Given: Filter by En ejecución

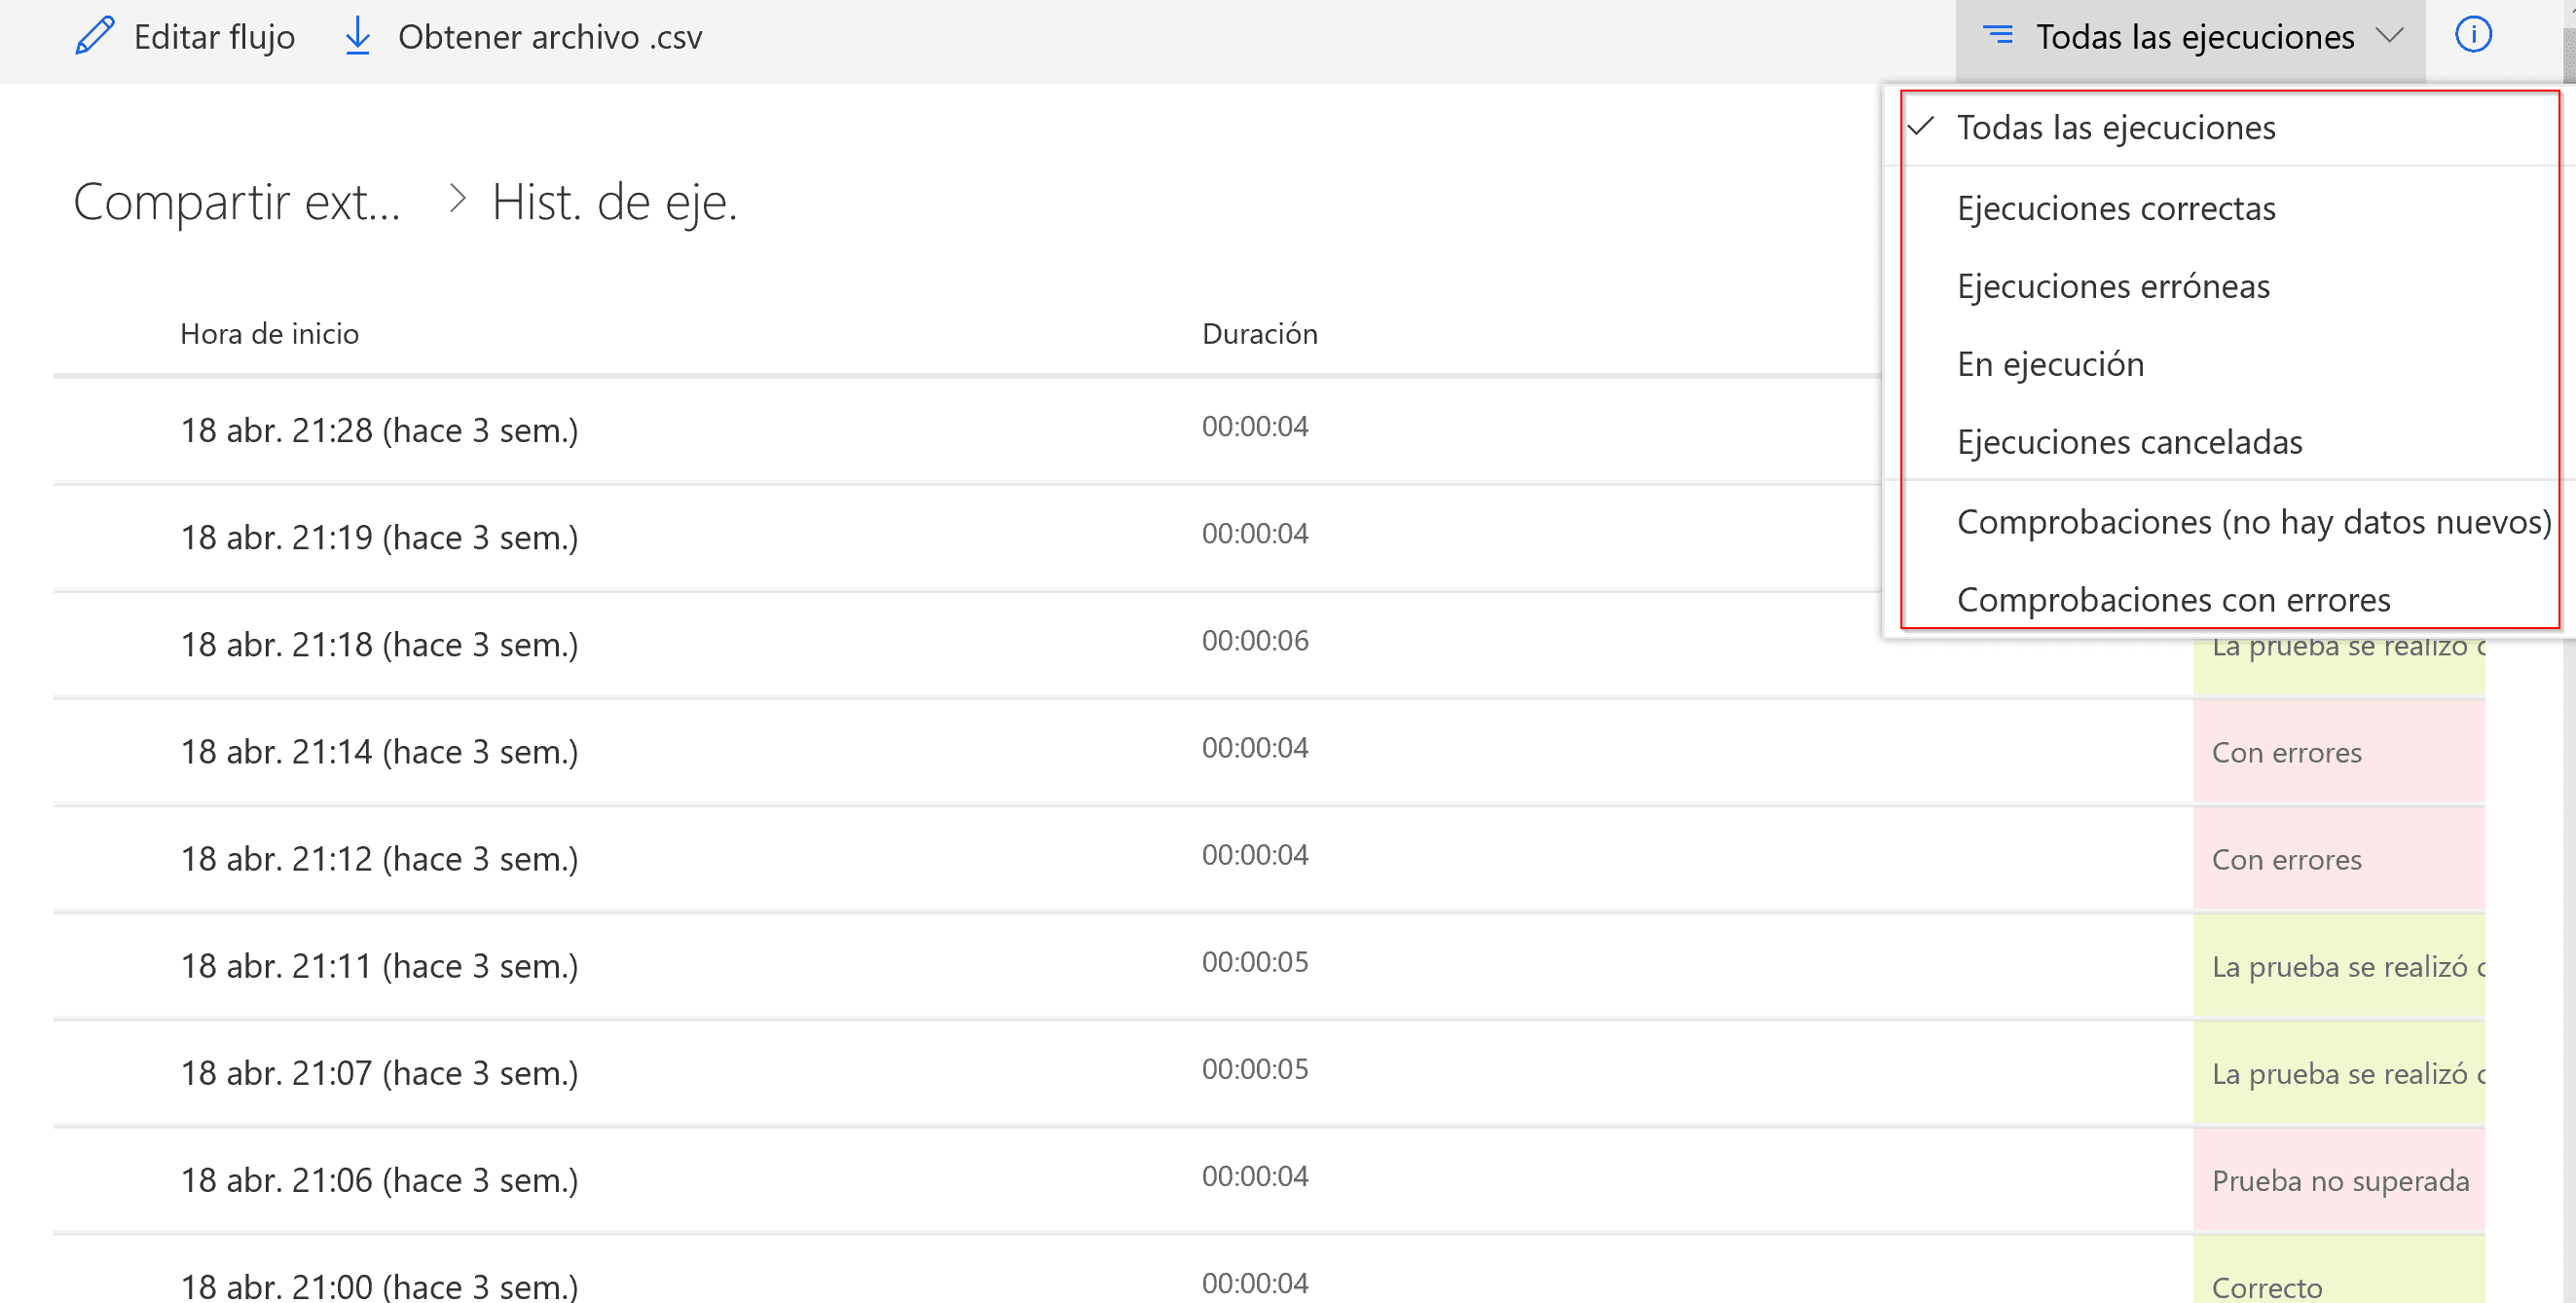Looking at the screenshot, I should [2228, 364].
